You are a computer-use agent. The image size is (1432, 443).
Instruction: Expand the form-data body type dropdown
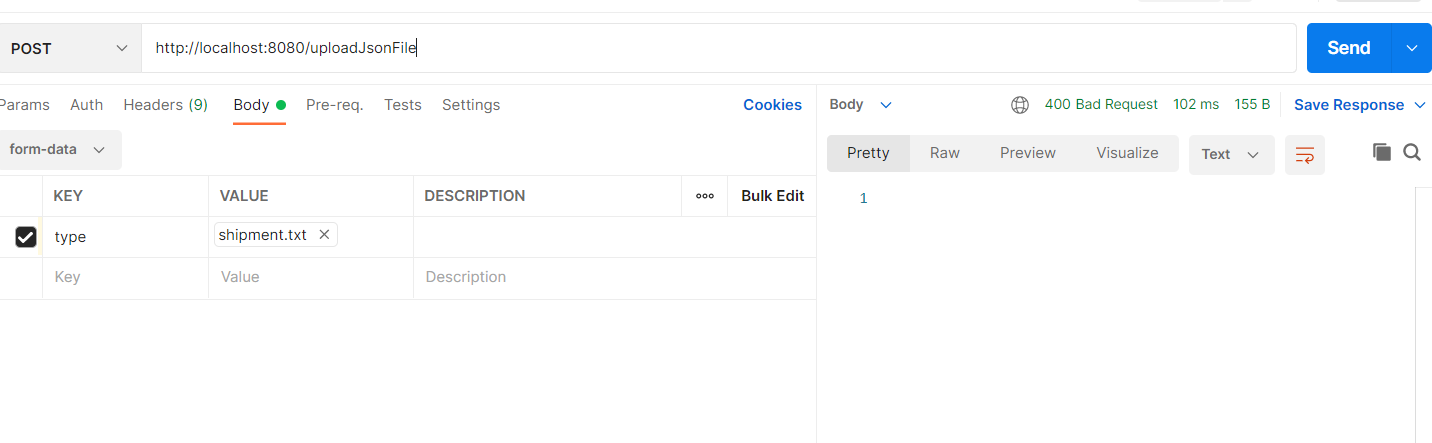(x=57, y=149)
